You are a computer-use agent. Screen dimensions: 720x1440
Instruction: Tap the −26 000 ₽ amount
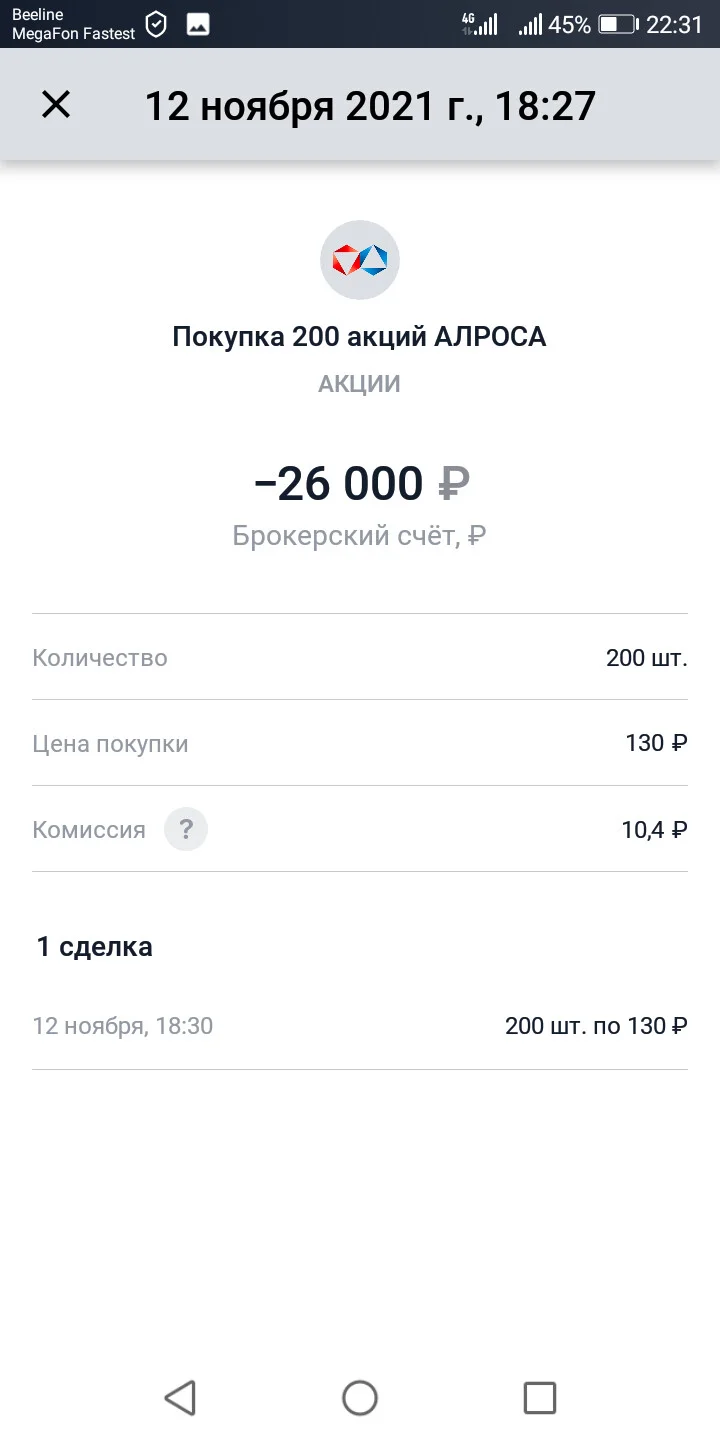tap(361, 484)
